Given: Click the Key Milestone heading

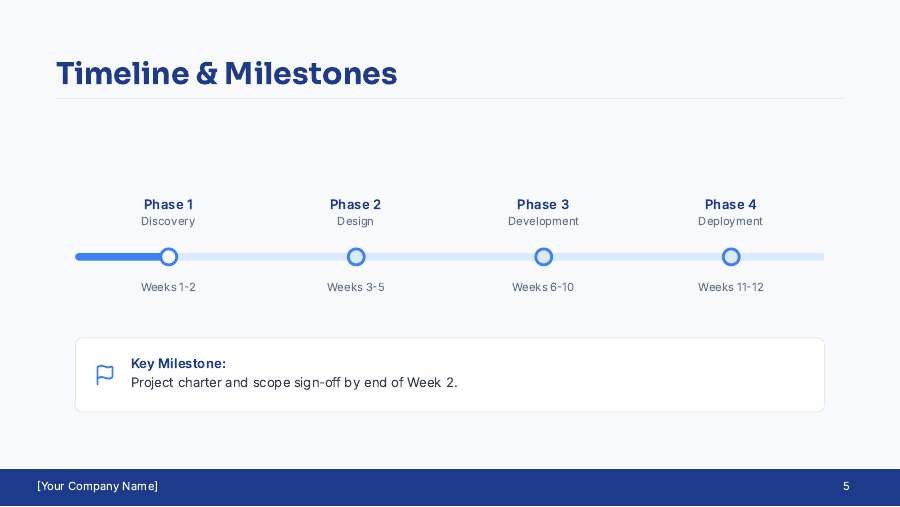Looking at the screenshot, I should [x=178, y=364].
